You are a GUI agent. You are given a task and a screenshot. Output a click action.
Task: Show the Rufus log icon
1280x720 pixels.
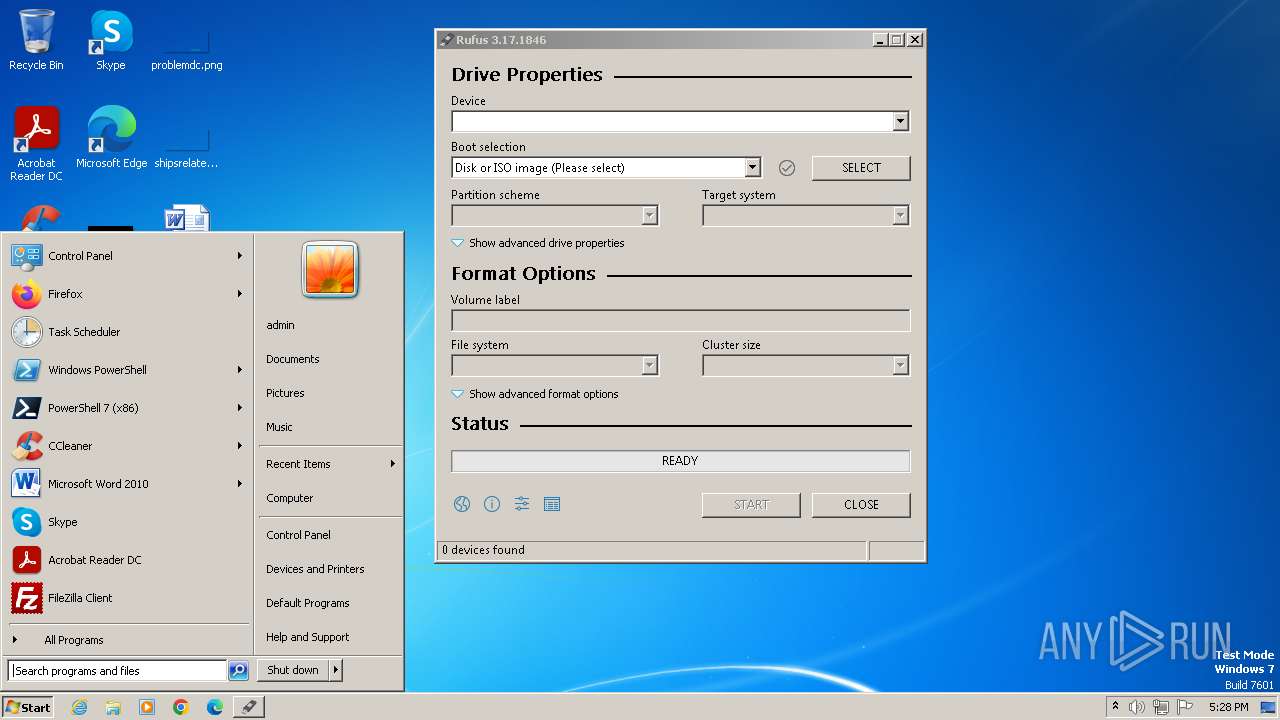pyautogui.click(x=552, y=504)
